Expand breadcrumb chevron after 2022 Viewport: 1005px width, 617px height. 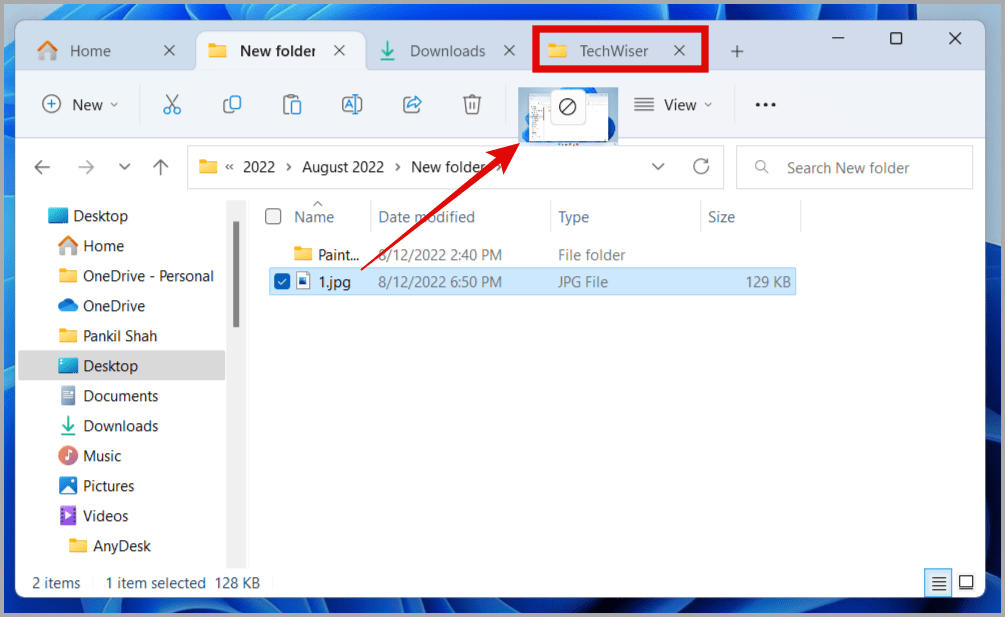tap(288, 167)
